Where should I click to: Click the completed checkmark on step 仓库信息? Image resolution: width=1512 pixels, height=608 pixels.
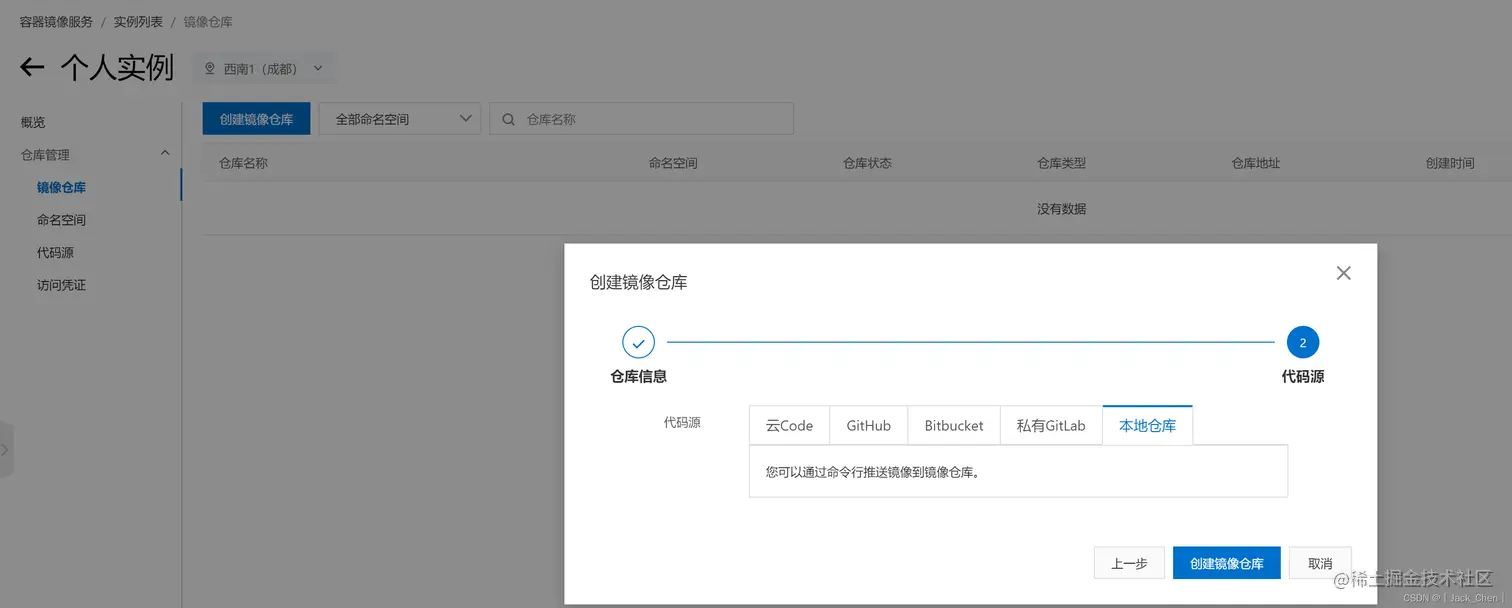[x=638, y=341]
